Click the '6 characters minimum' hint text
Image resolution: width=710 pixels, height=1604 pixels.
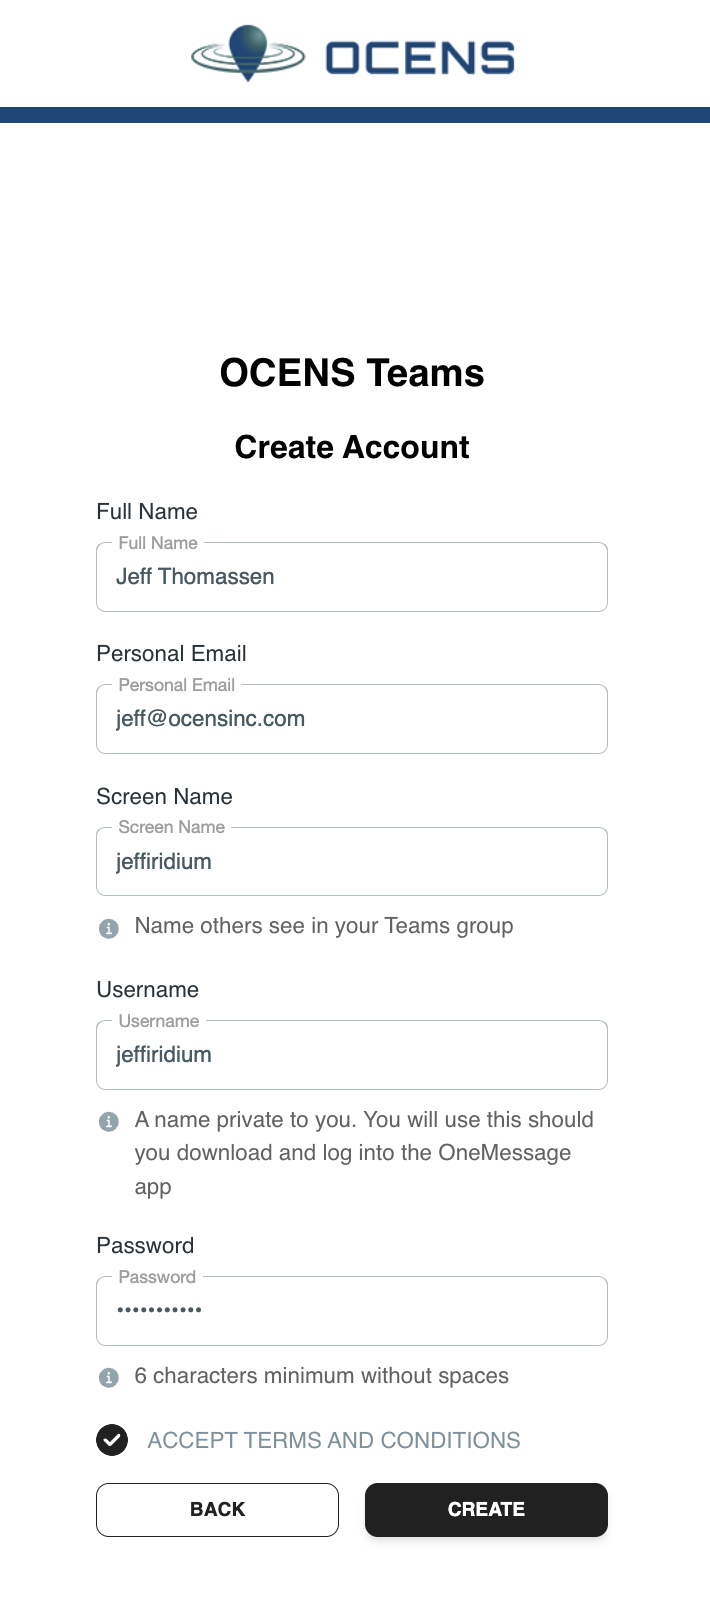tap(322, 1376)
